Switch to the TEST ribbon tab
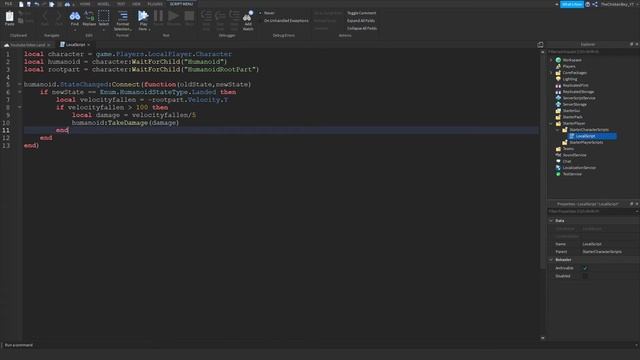 [121, 4]
